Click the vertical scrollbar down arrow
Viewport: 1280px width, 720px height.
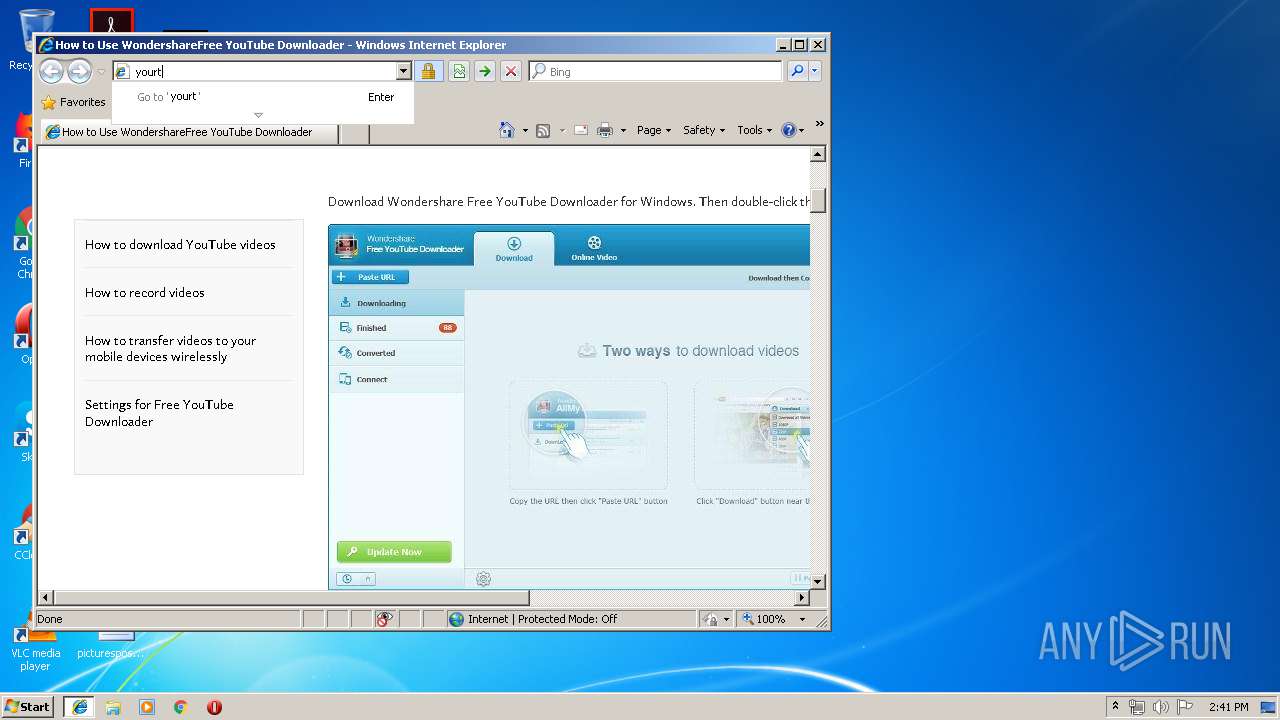point(818,580)
